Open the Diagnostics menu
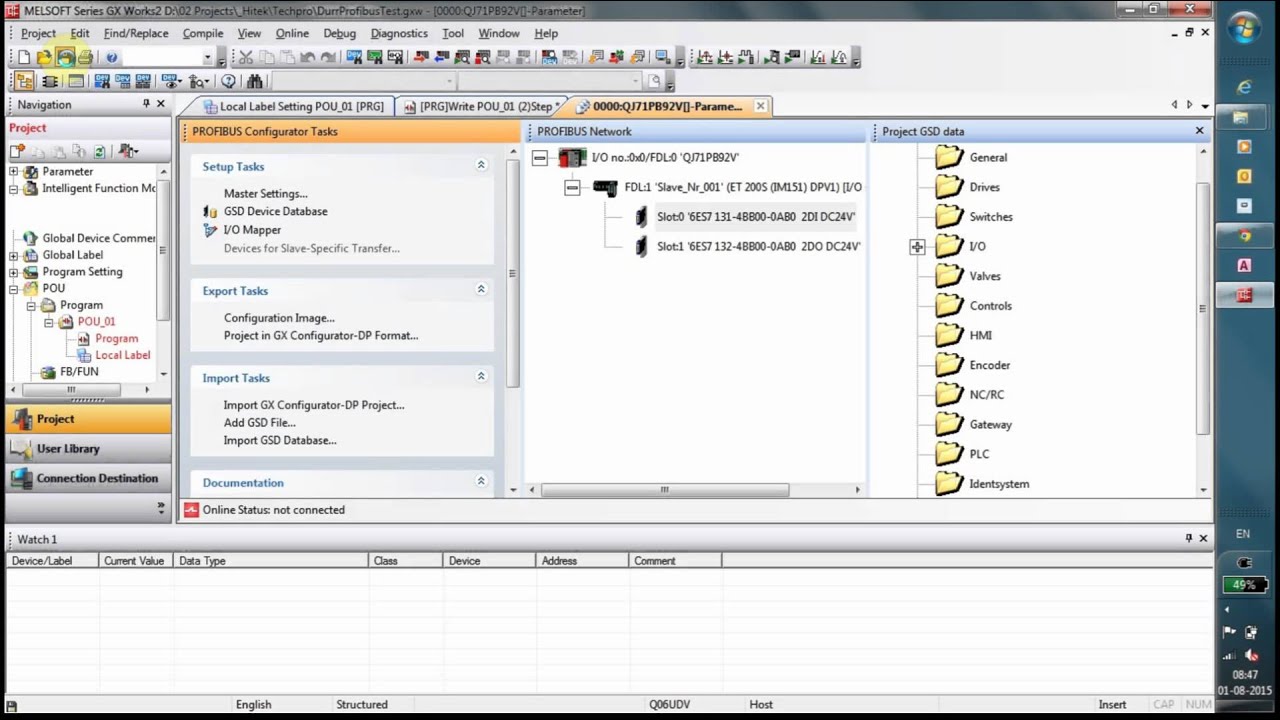Screen dimensions: 1280x720 pos(399,33)
